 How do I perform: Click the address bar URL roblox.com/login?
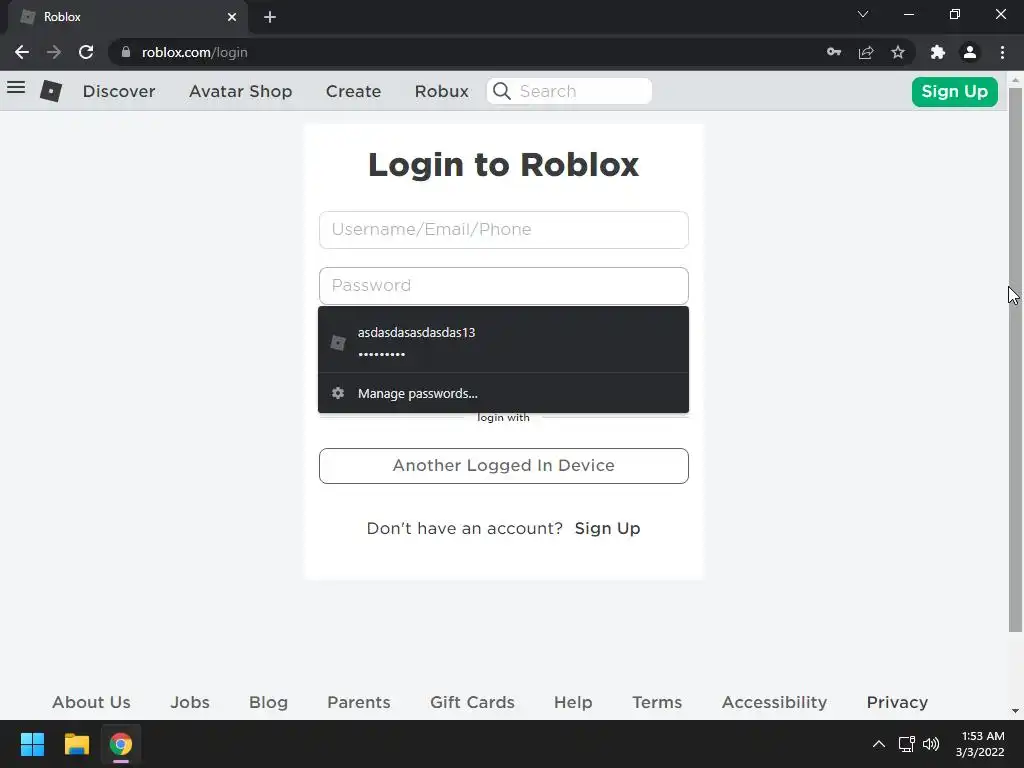195,52
